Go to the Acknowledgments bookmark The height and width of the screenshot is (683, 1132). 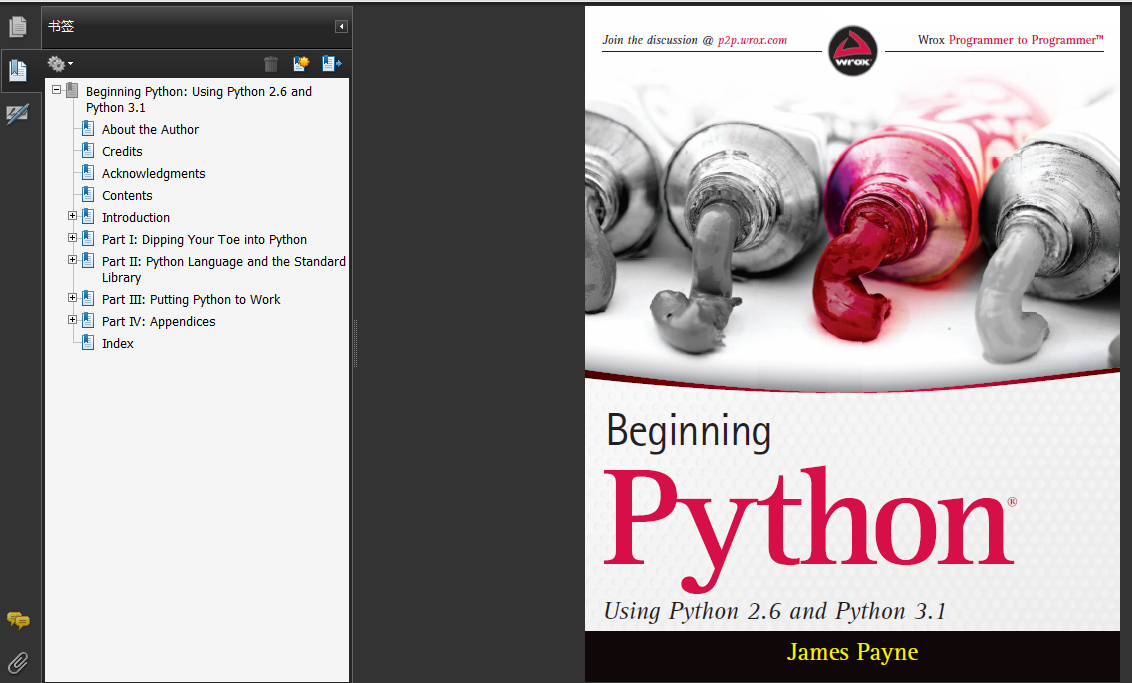pyautogui.click(x=153, y=174)
